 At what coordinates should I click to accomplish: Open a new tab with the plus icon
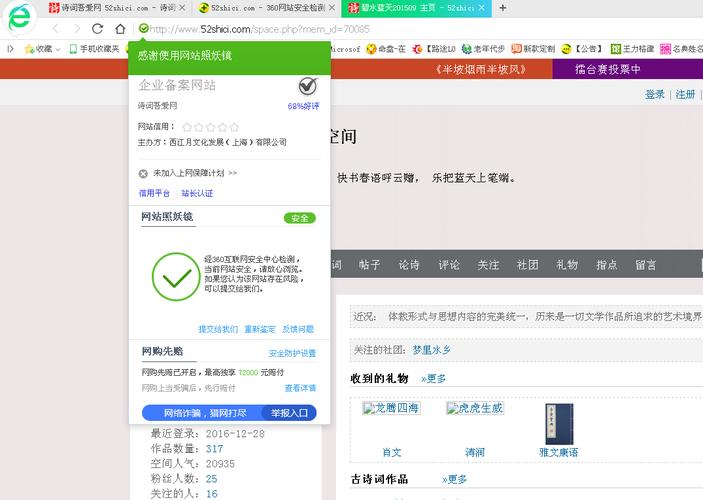tap(503, 8)
